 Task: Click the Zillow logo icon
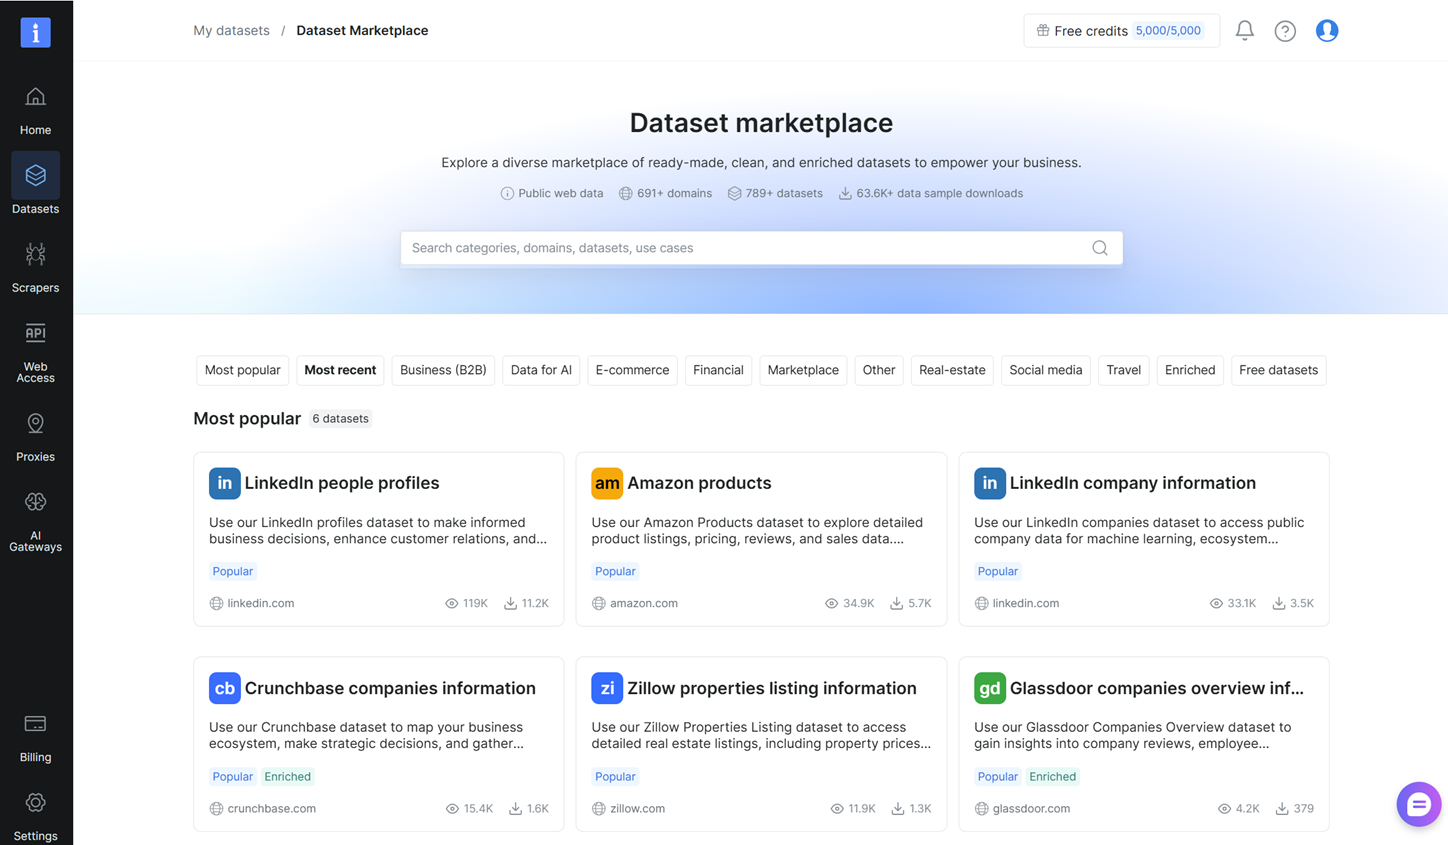(x=607, y=688)
